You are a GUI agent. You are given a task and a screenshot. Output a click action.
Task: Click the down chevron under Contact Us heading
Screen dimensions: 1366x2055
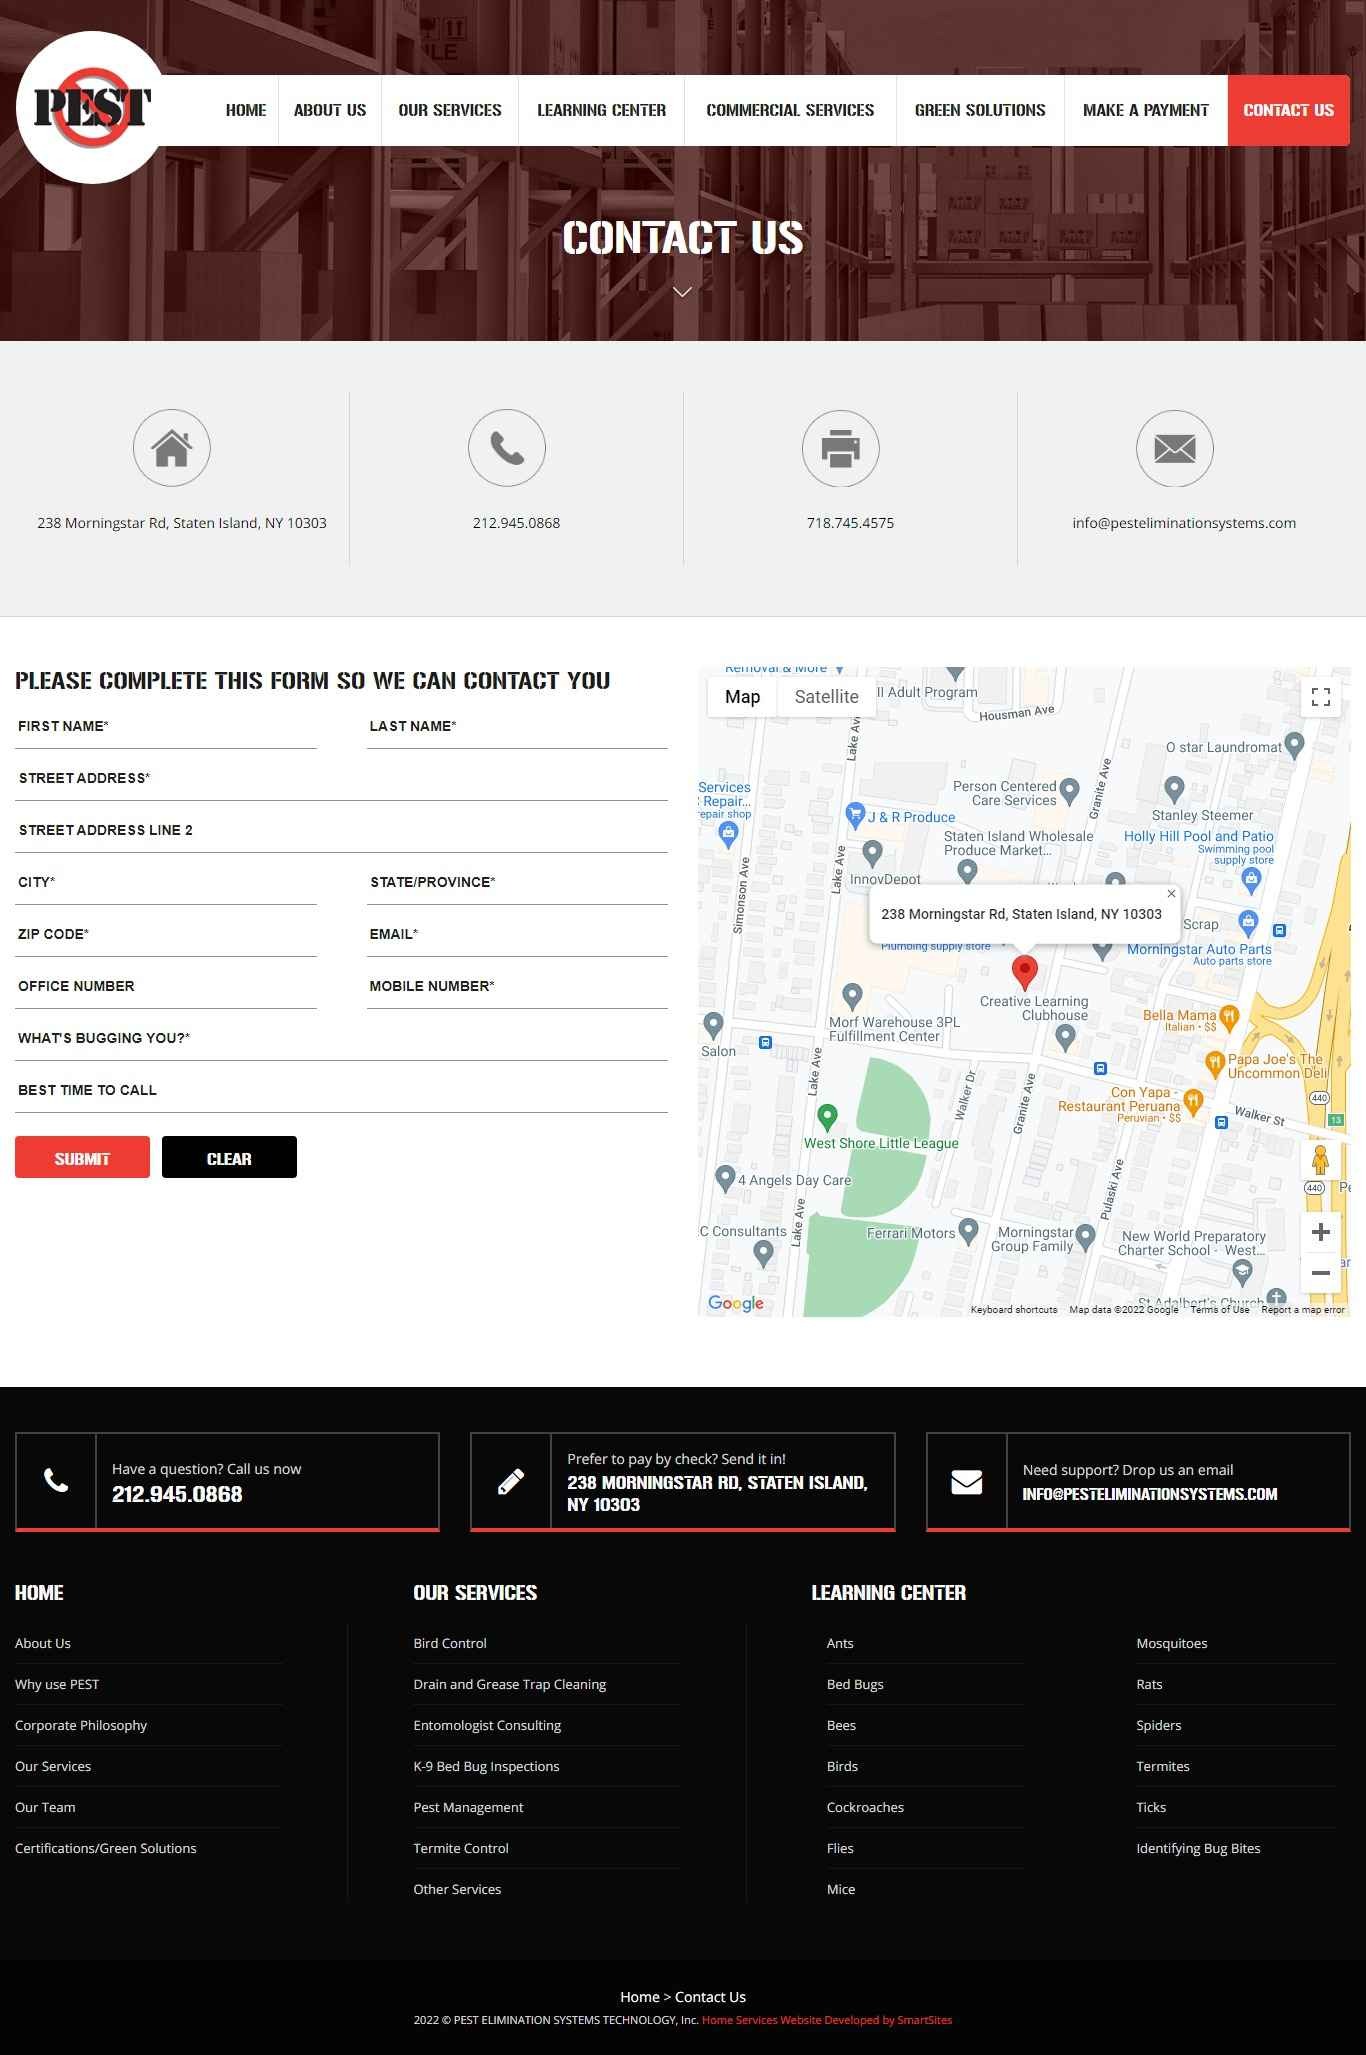(682, 292)
